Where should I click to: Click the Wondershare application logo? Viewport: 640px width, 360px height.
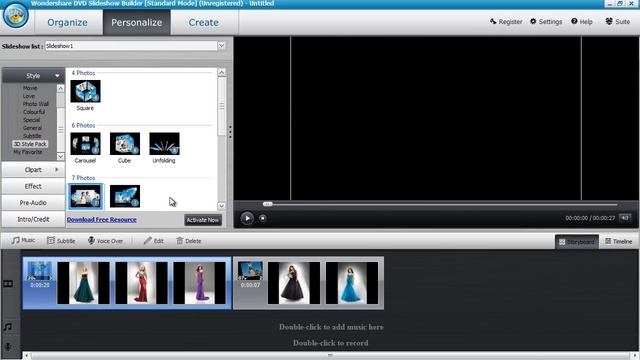(x=16, y=16)
